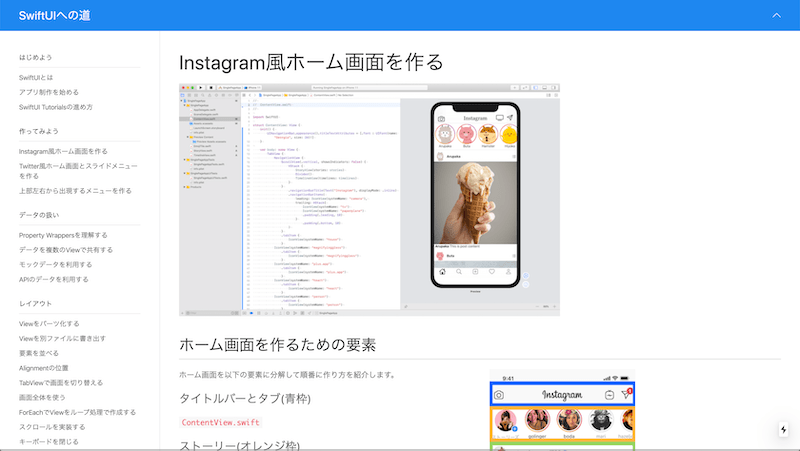Open Viewを別ファイルに書き出す

click(x=62, y=339)
